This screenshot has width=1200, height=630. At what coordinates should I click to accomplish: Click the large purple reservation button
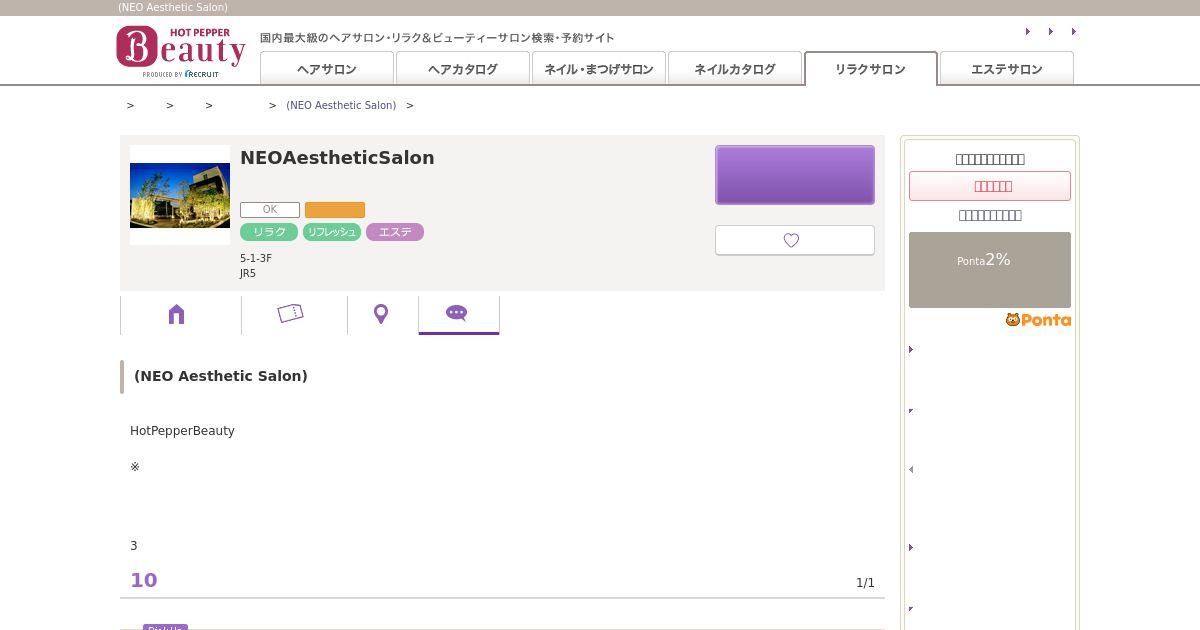click(x=795, y=175)
